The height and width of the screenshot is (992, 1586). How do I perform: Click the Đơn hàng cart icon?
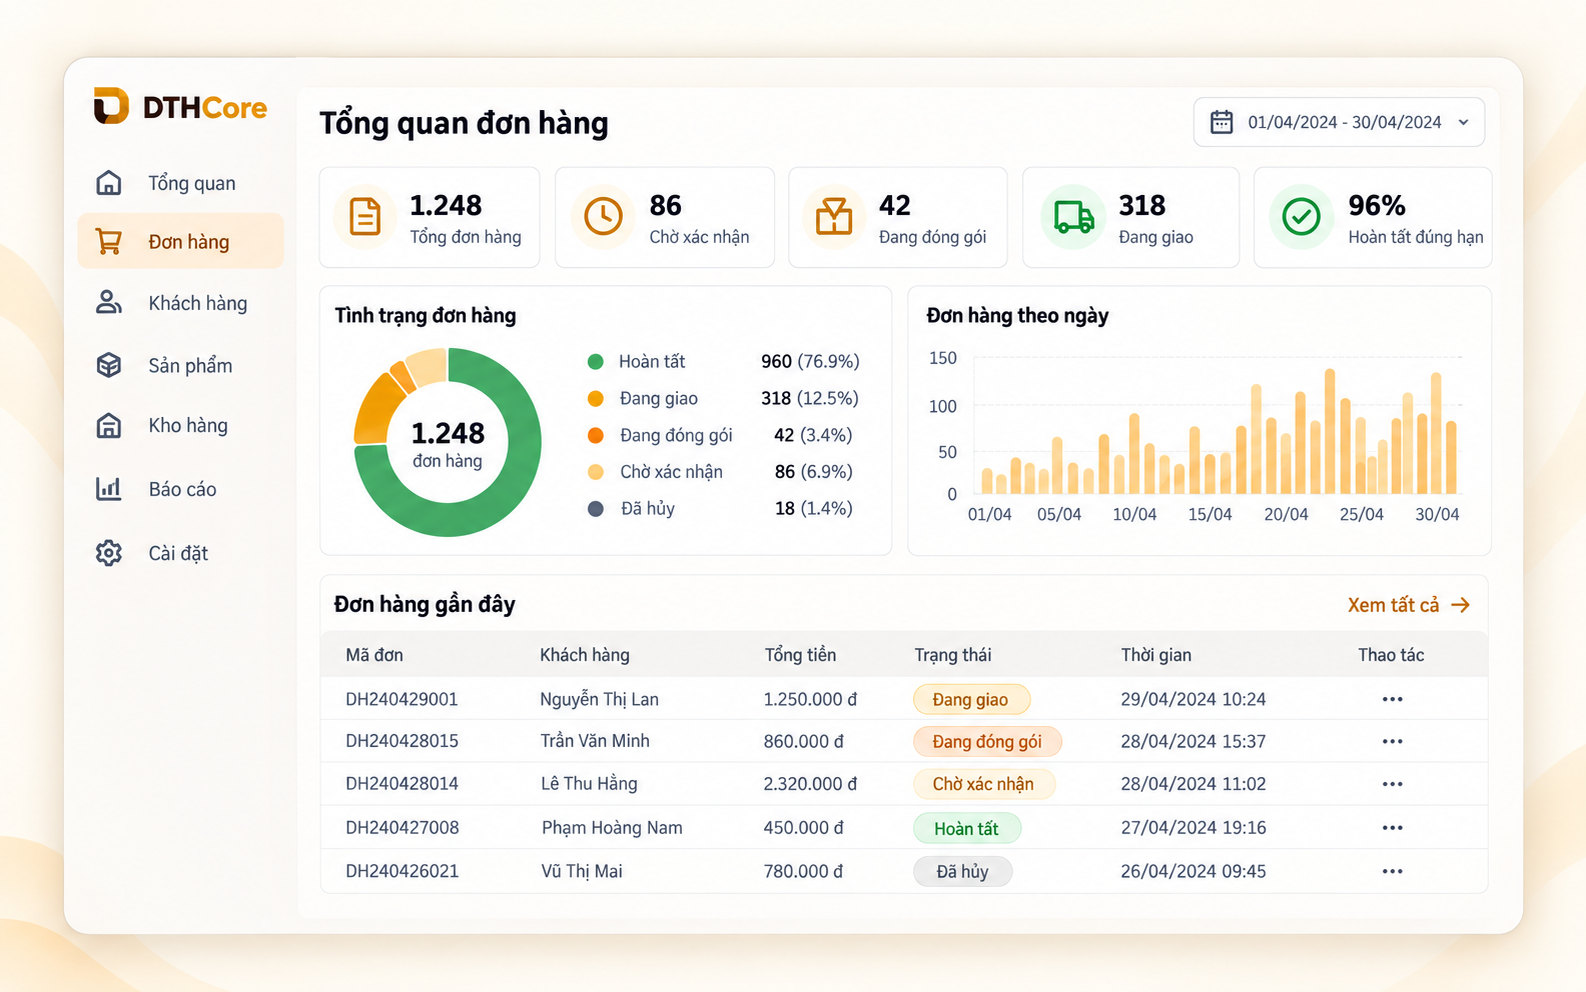click(109, 241)
